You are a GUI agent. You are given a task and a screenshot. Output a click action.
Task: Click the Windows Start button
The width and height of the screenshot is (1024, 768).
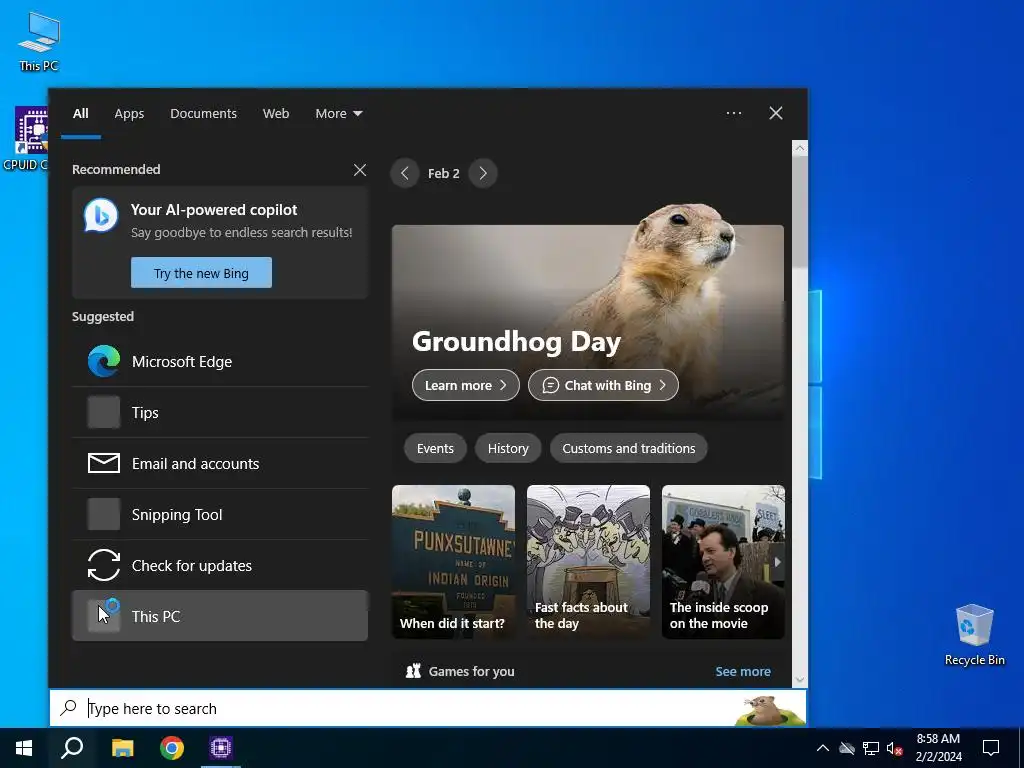coord(24,748)
